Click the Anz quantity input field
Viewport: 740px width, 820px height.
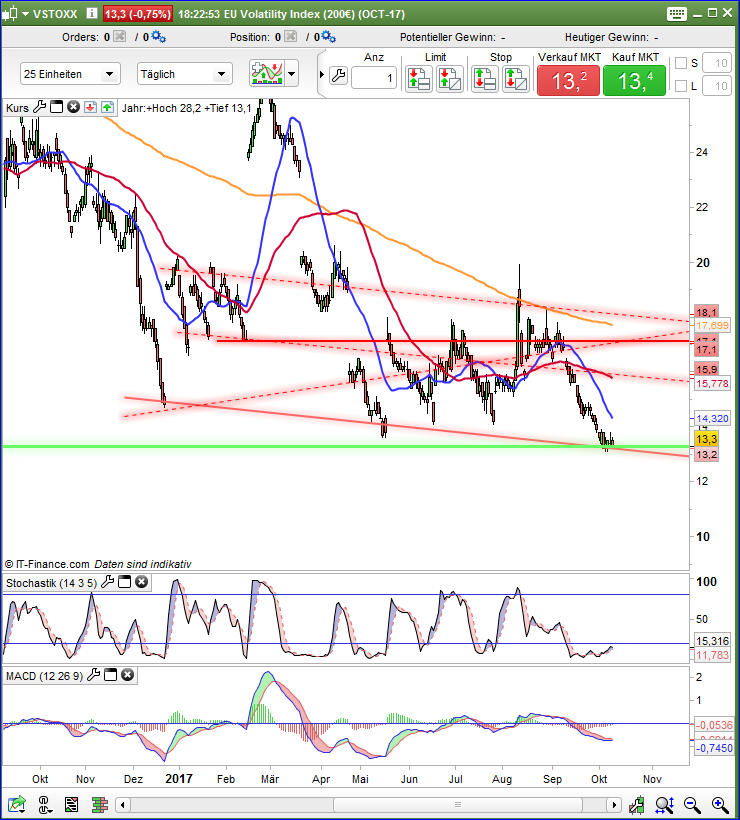click(374, 78)
